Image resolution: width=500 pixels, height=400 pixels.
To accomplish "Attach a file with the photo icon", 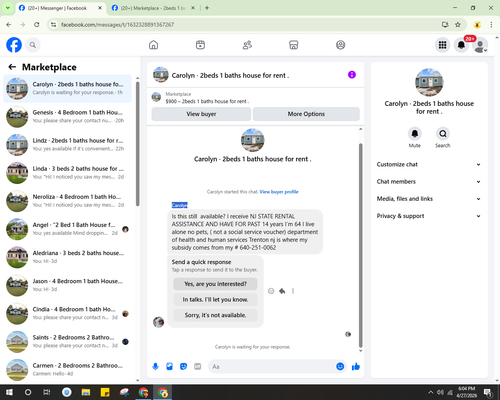I will [x=169, y=367].
